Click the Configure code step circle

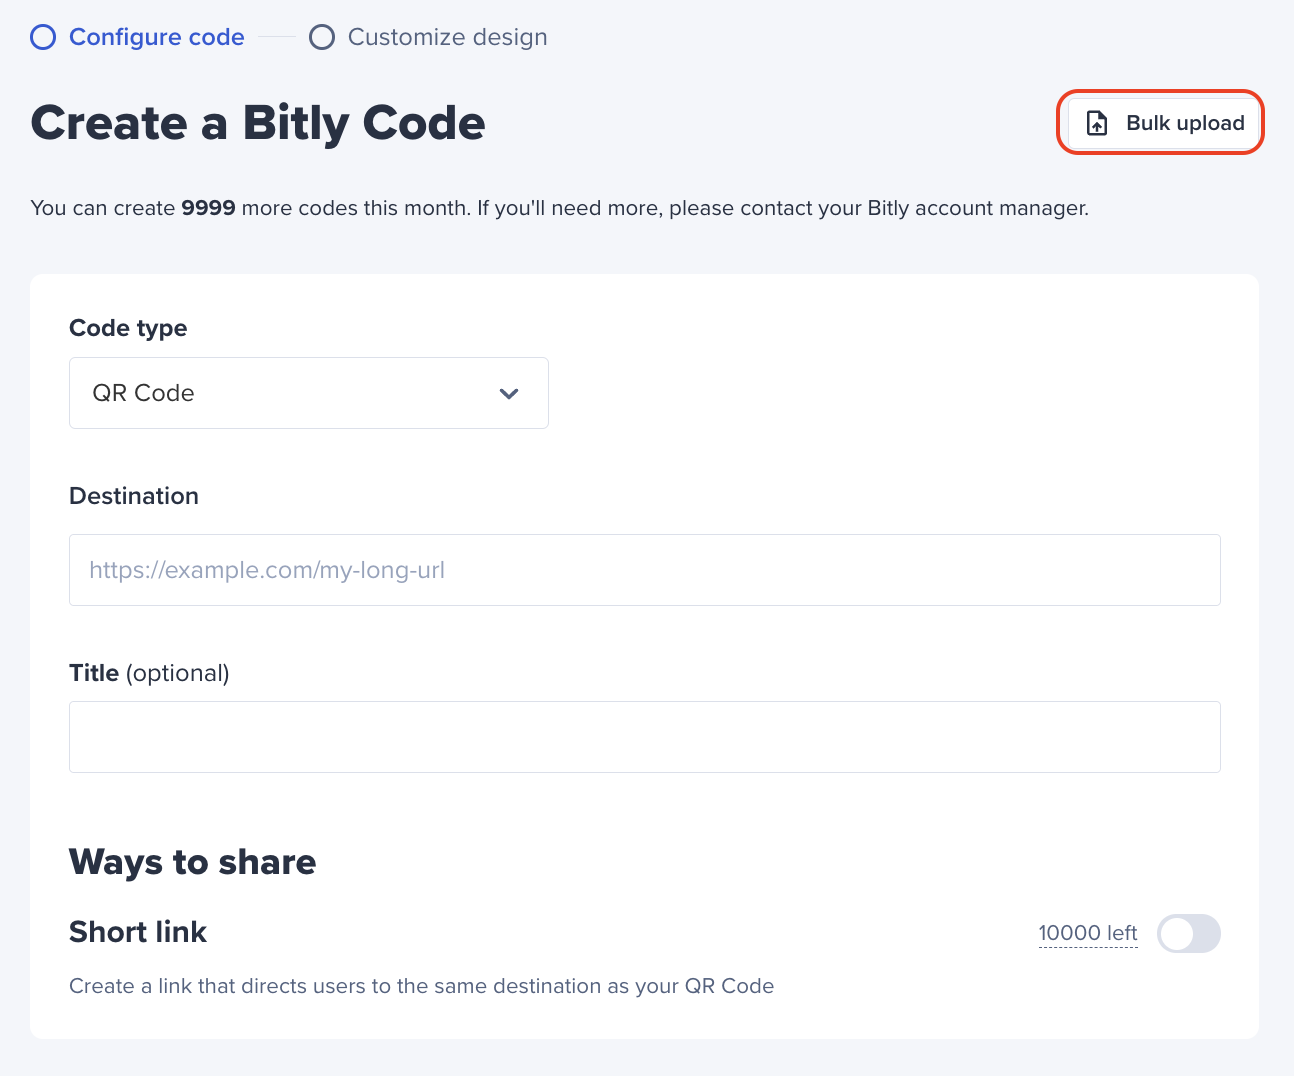43,37
